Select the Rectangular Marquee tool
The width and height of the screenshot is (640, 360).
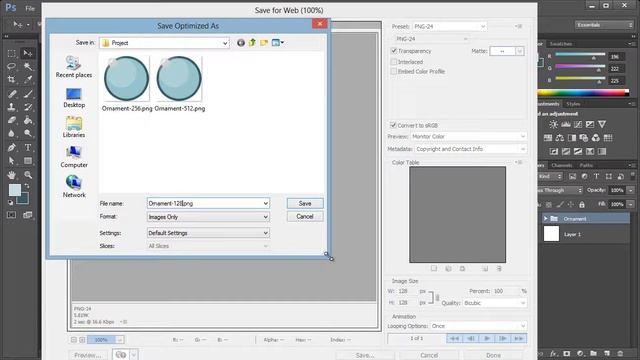[x=11, y=53]
